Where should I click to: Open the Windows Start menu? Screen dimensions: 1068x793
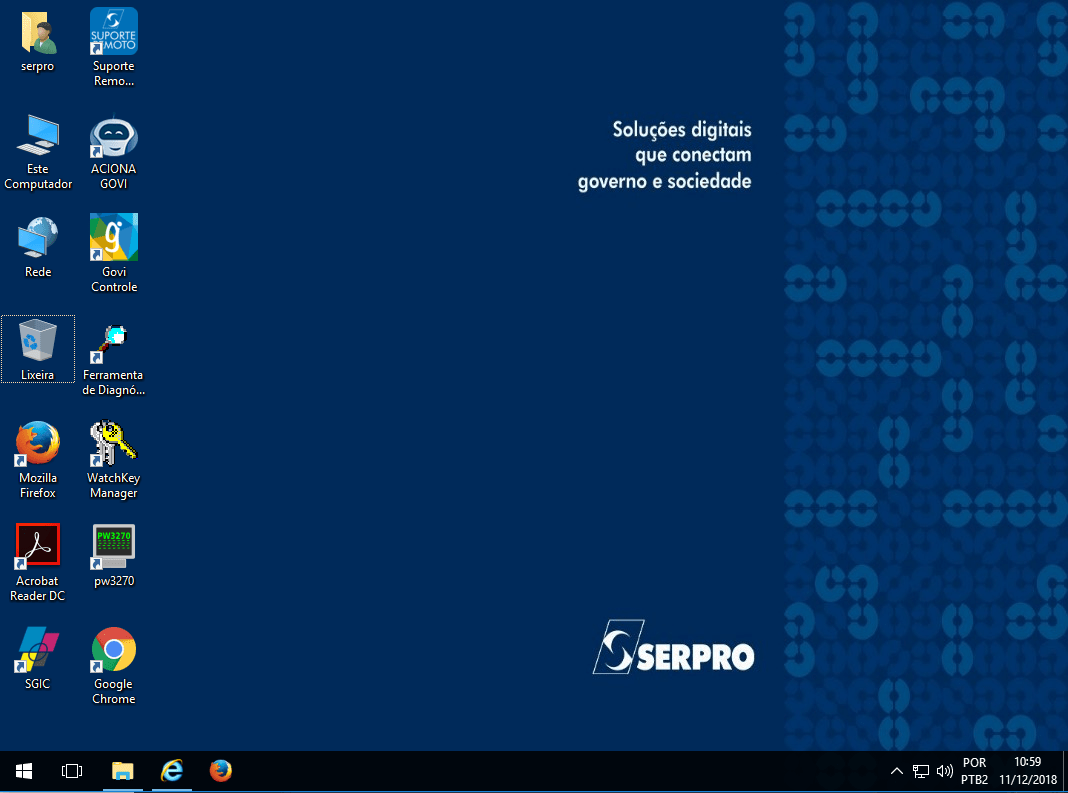24,771
